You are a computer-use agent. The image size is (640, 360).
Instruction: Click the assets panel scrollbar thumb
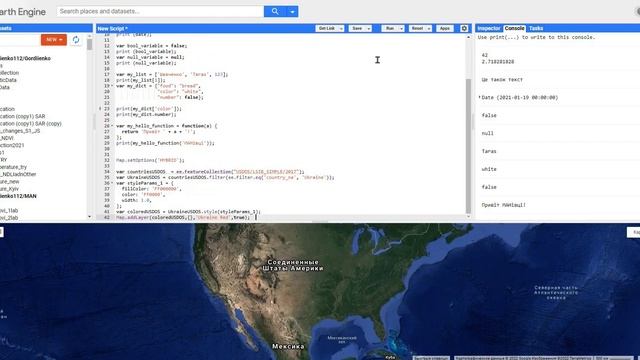tap(89, 44)
